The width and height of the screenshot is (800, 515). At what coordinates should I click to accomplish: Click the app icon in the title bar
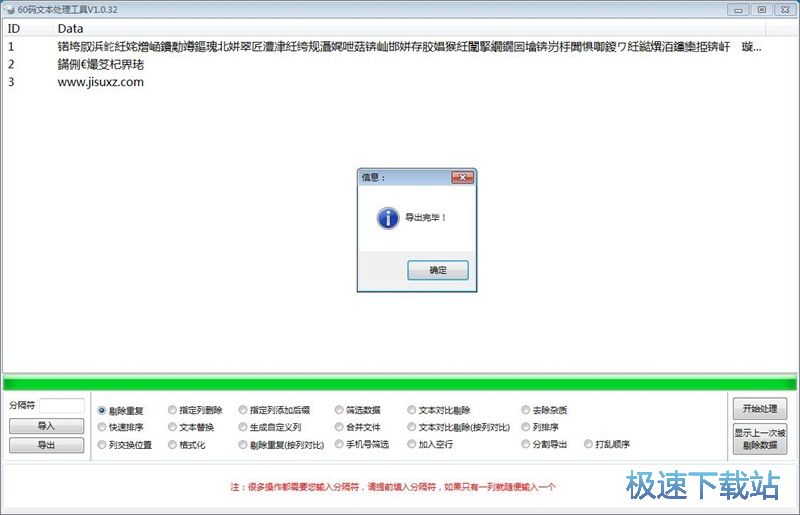pos(10,10)
